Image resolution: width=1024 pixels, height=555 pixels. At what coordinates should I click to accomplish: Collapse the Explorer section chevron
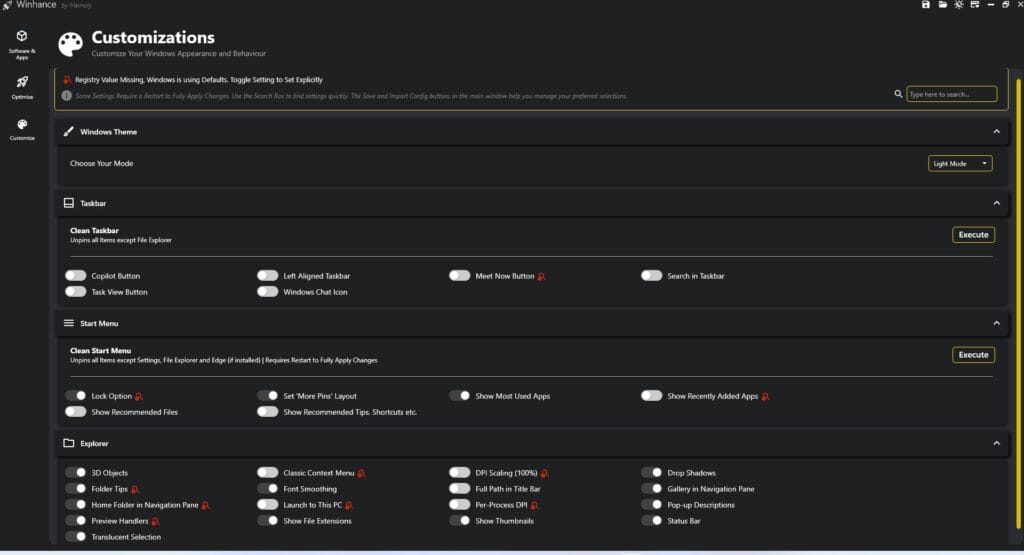pyautogui.click(x=996, y=443)
